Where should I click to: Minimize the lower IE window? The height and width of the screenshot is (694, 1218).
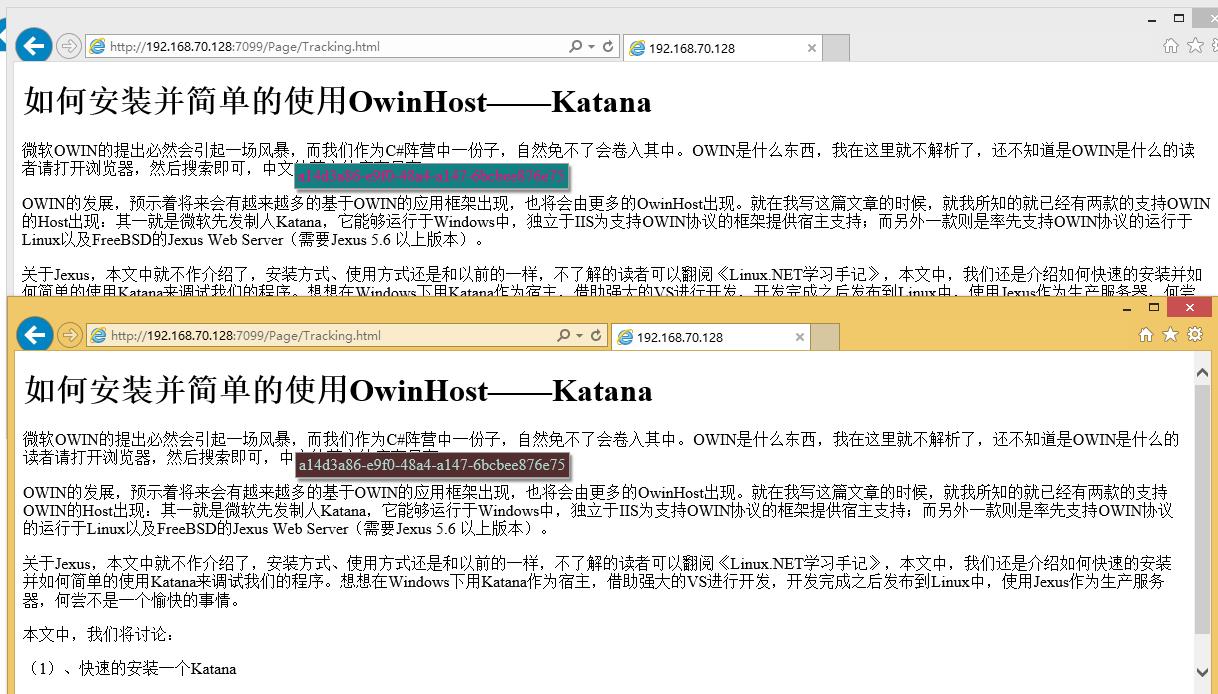click(x=1126, y=308)
